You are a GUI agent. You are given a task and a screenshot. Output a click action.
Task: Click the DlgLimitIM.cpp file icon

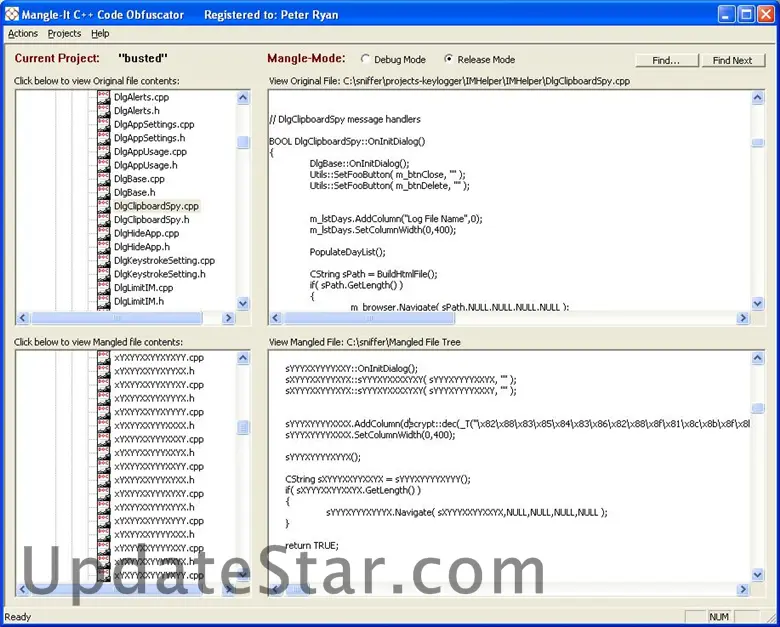[103, 288]
